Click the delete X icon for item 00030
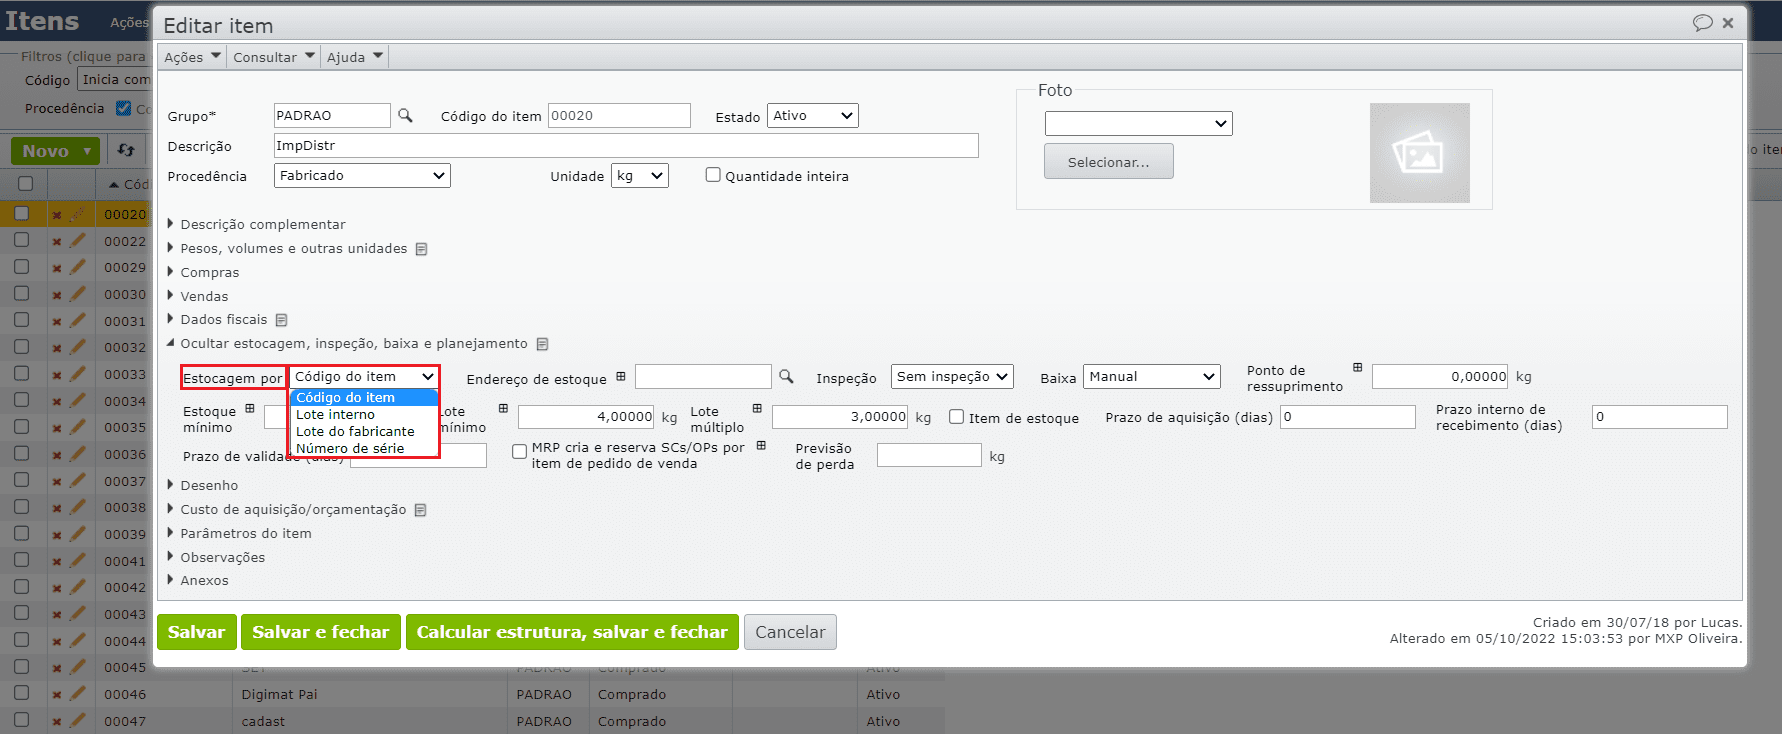Viewport: 1782px width, 734px height. coord(57,295)
